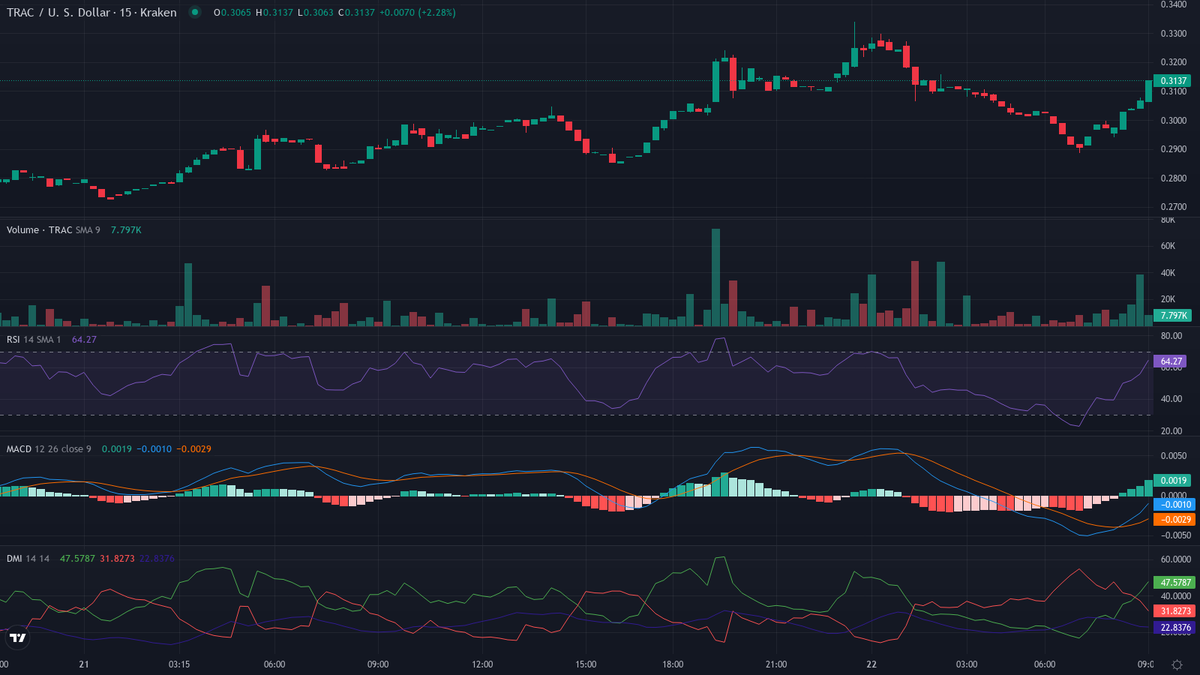1200x675 pixels.
Task: Click the 03:15 time axis label
Action: pyautogui.click(x=179, y=664)
